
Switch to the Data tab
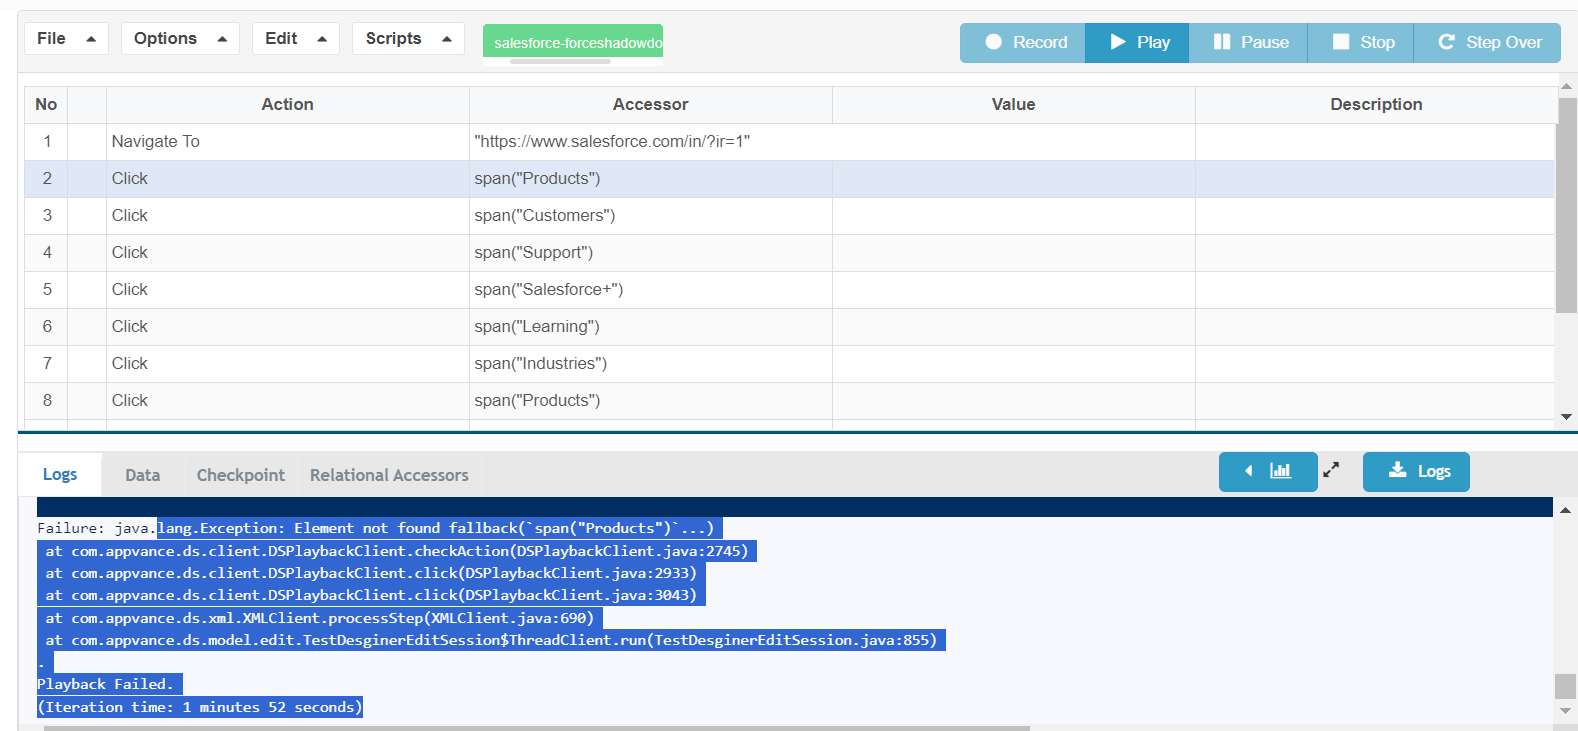coord(142,475)
